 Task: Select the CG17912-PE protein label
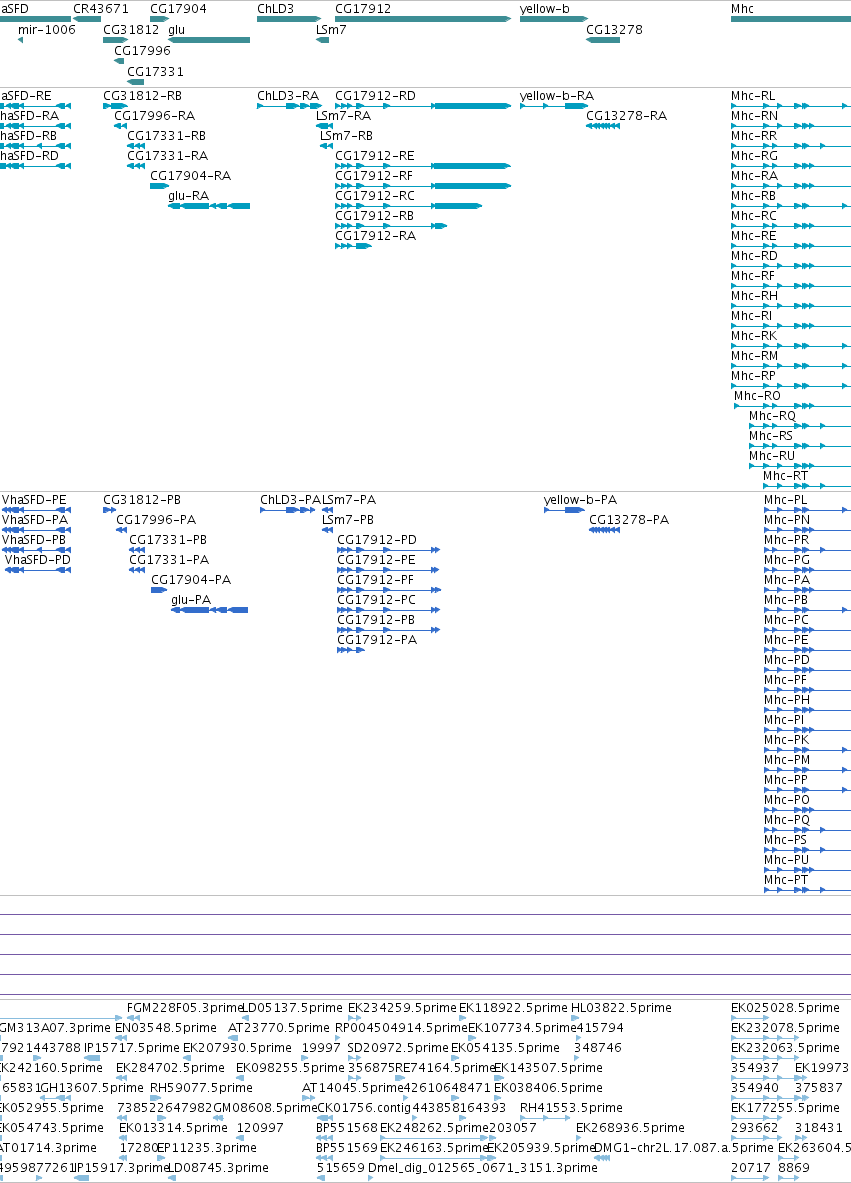click(376, 560)
